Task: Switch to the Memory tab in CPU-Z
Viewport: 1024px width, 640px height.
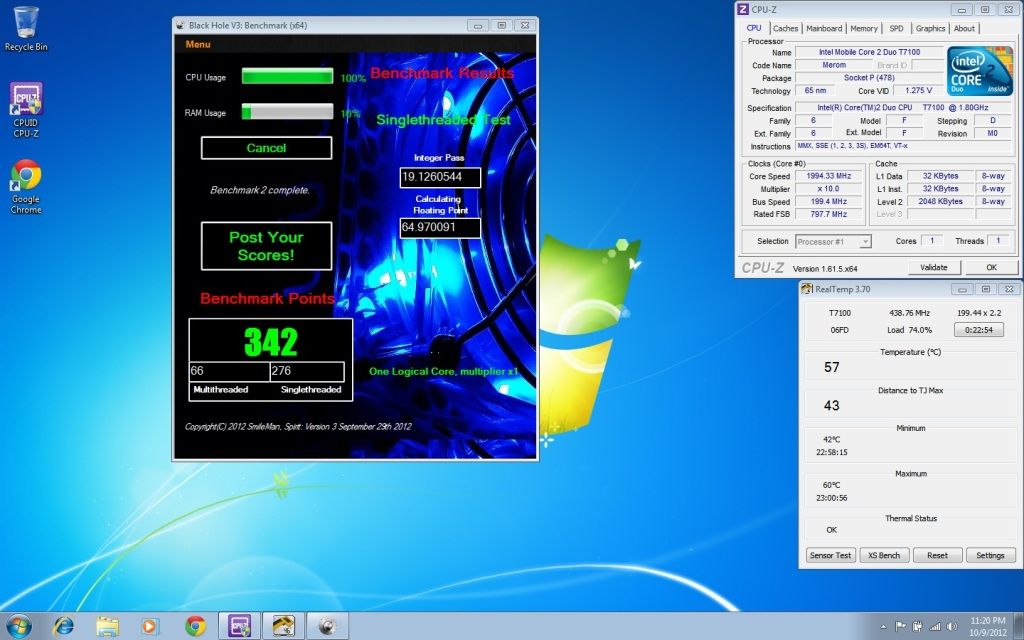Action: click(x=863, y=28)
